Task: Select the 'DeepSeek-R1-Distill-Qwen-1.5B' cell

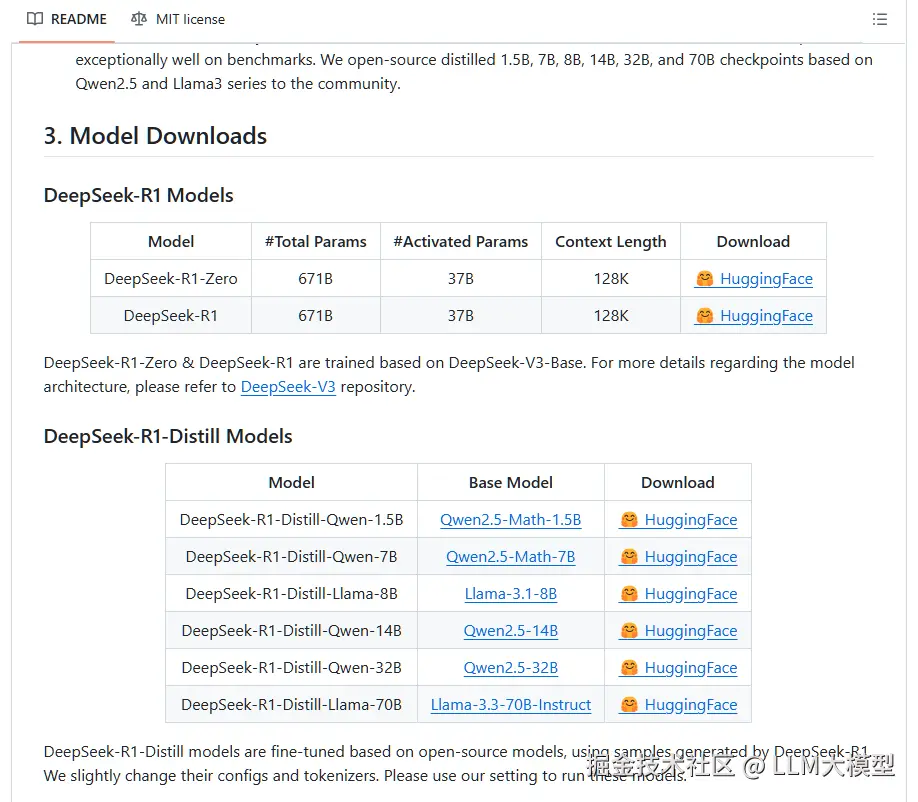Action: click(x=292, y=520)
